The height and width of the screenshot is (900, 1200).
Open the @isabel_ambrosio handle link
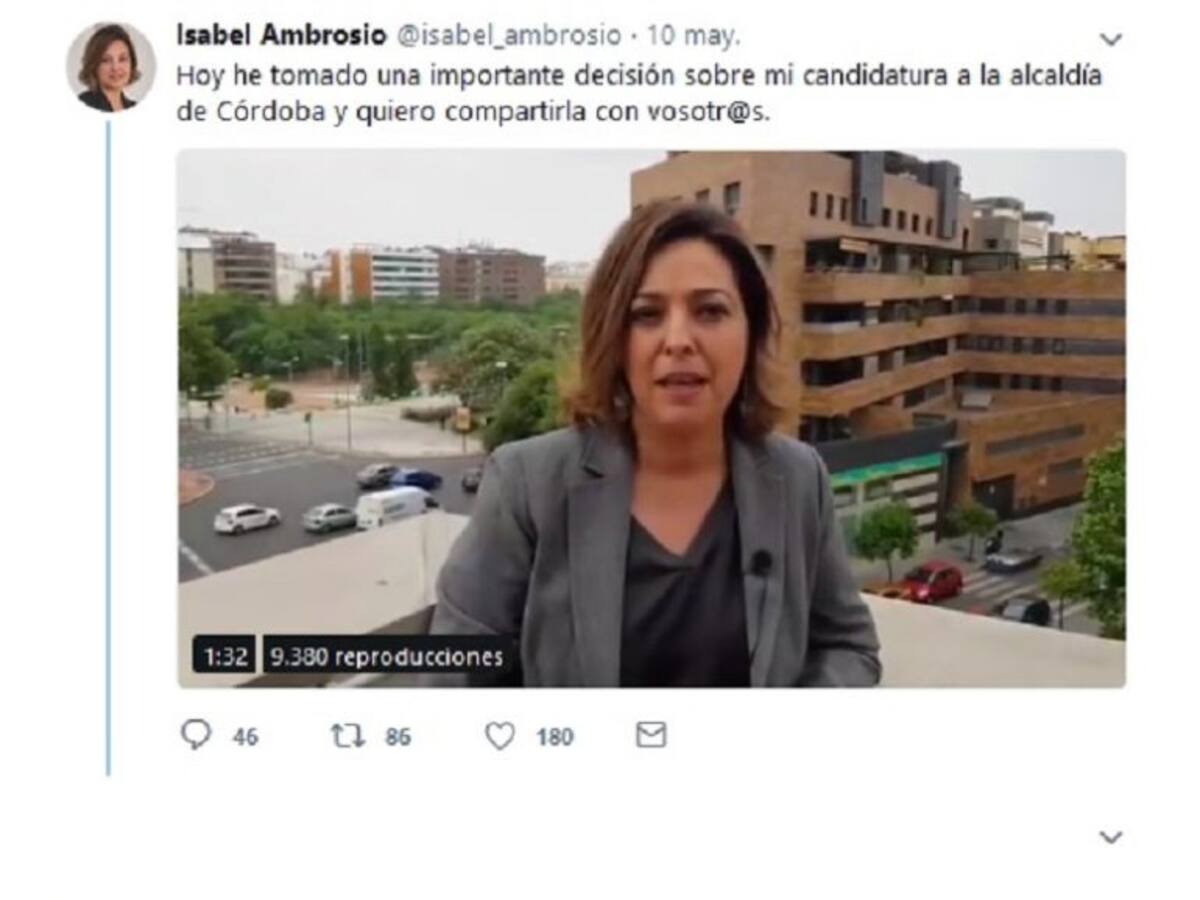pyautogui.click(x=508, y=35)
